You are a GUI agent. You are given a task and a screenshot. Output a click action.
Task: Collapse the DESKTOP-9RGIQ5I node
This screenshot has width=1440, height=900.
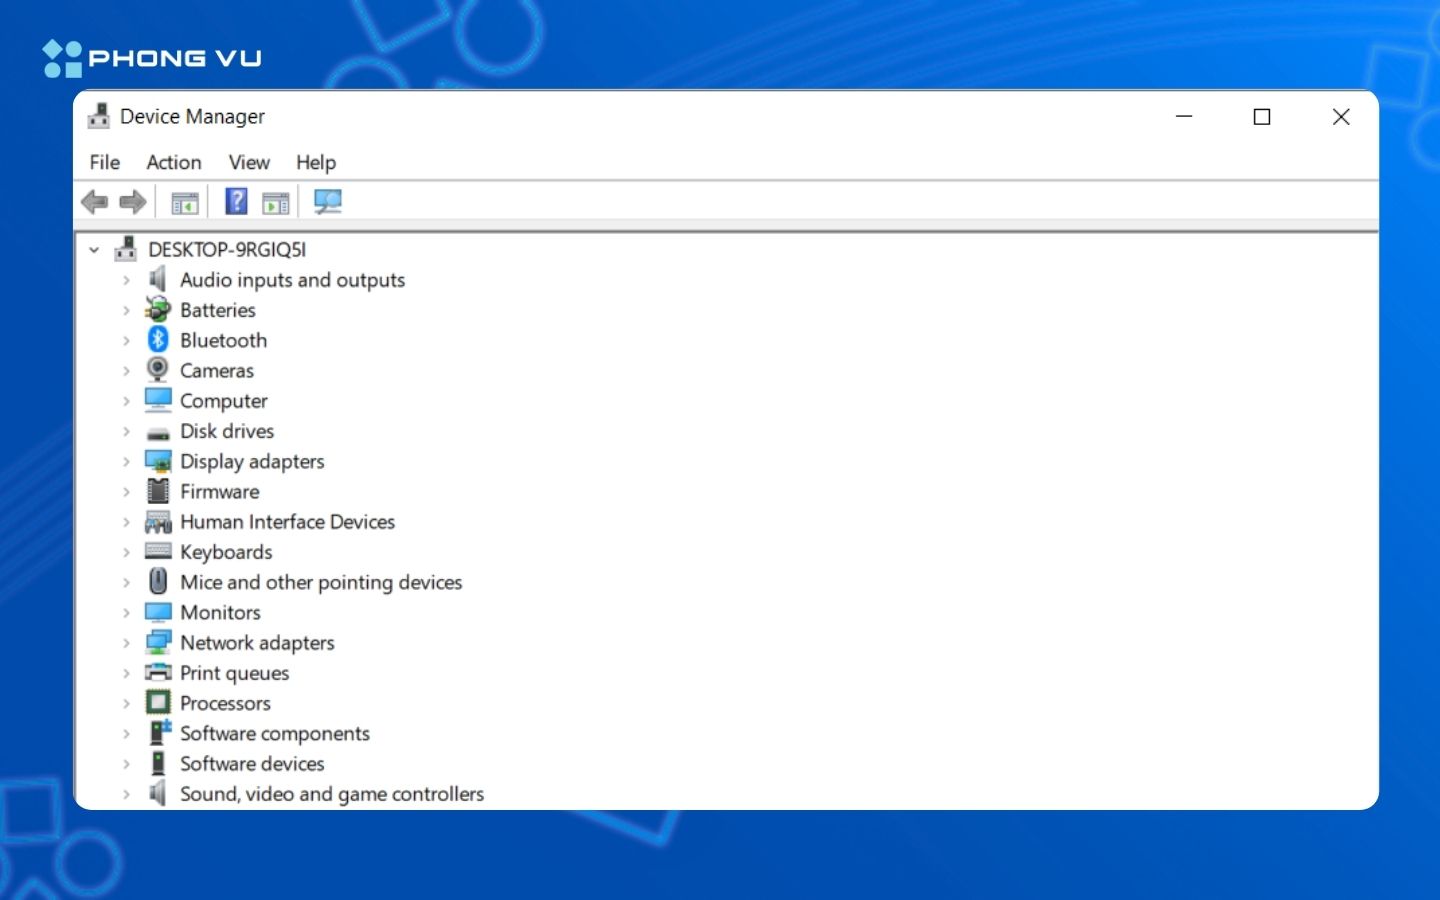coord(94,249)
